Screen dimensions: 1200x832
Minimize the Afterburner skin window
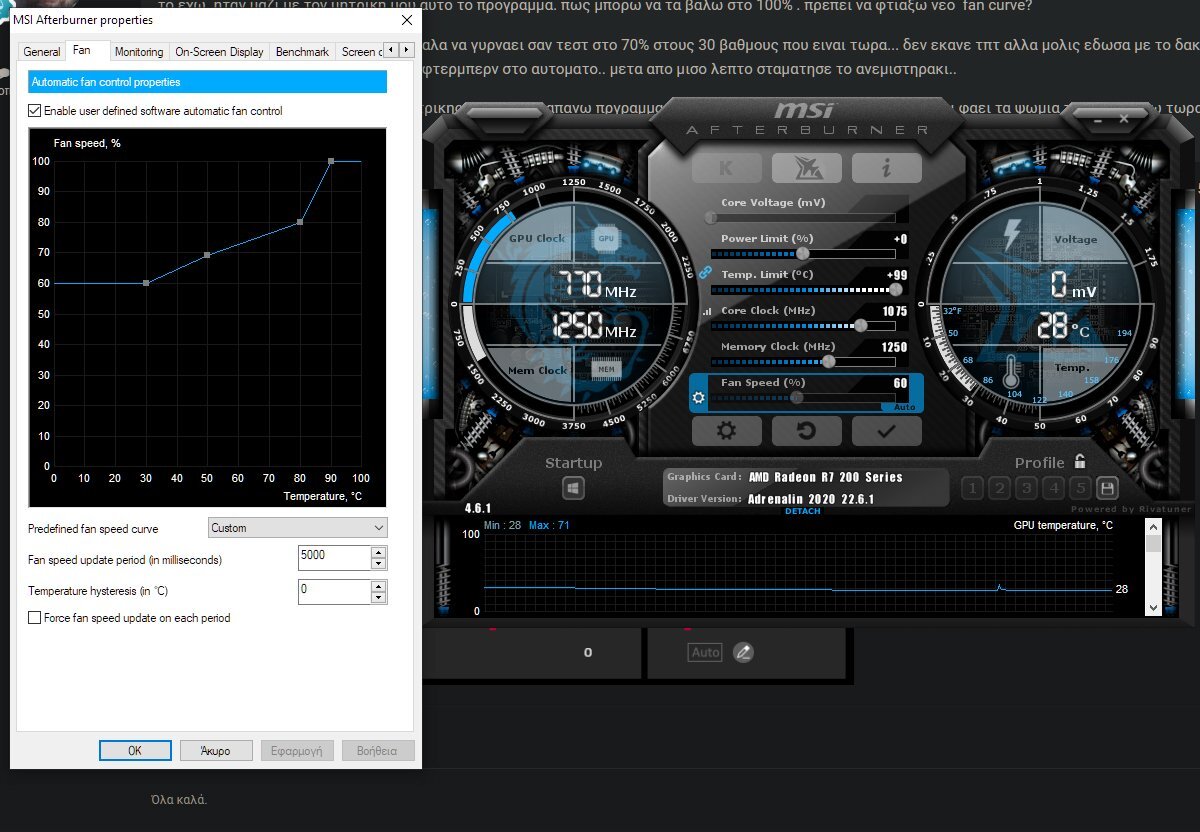coord(1097,119)
